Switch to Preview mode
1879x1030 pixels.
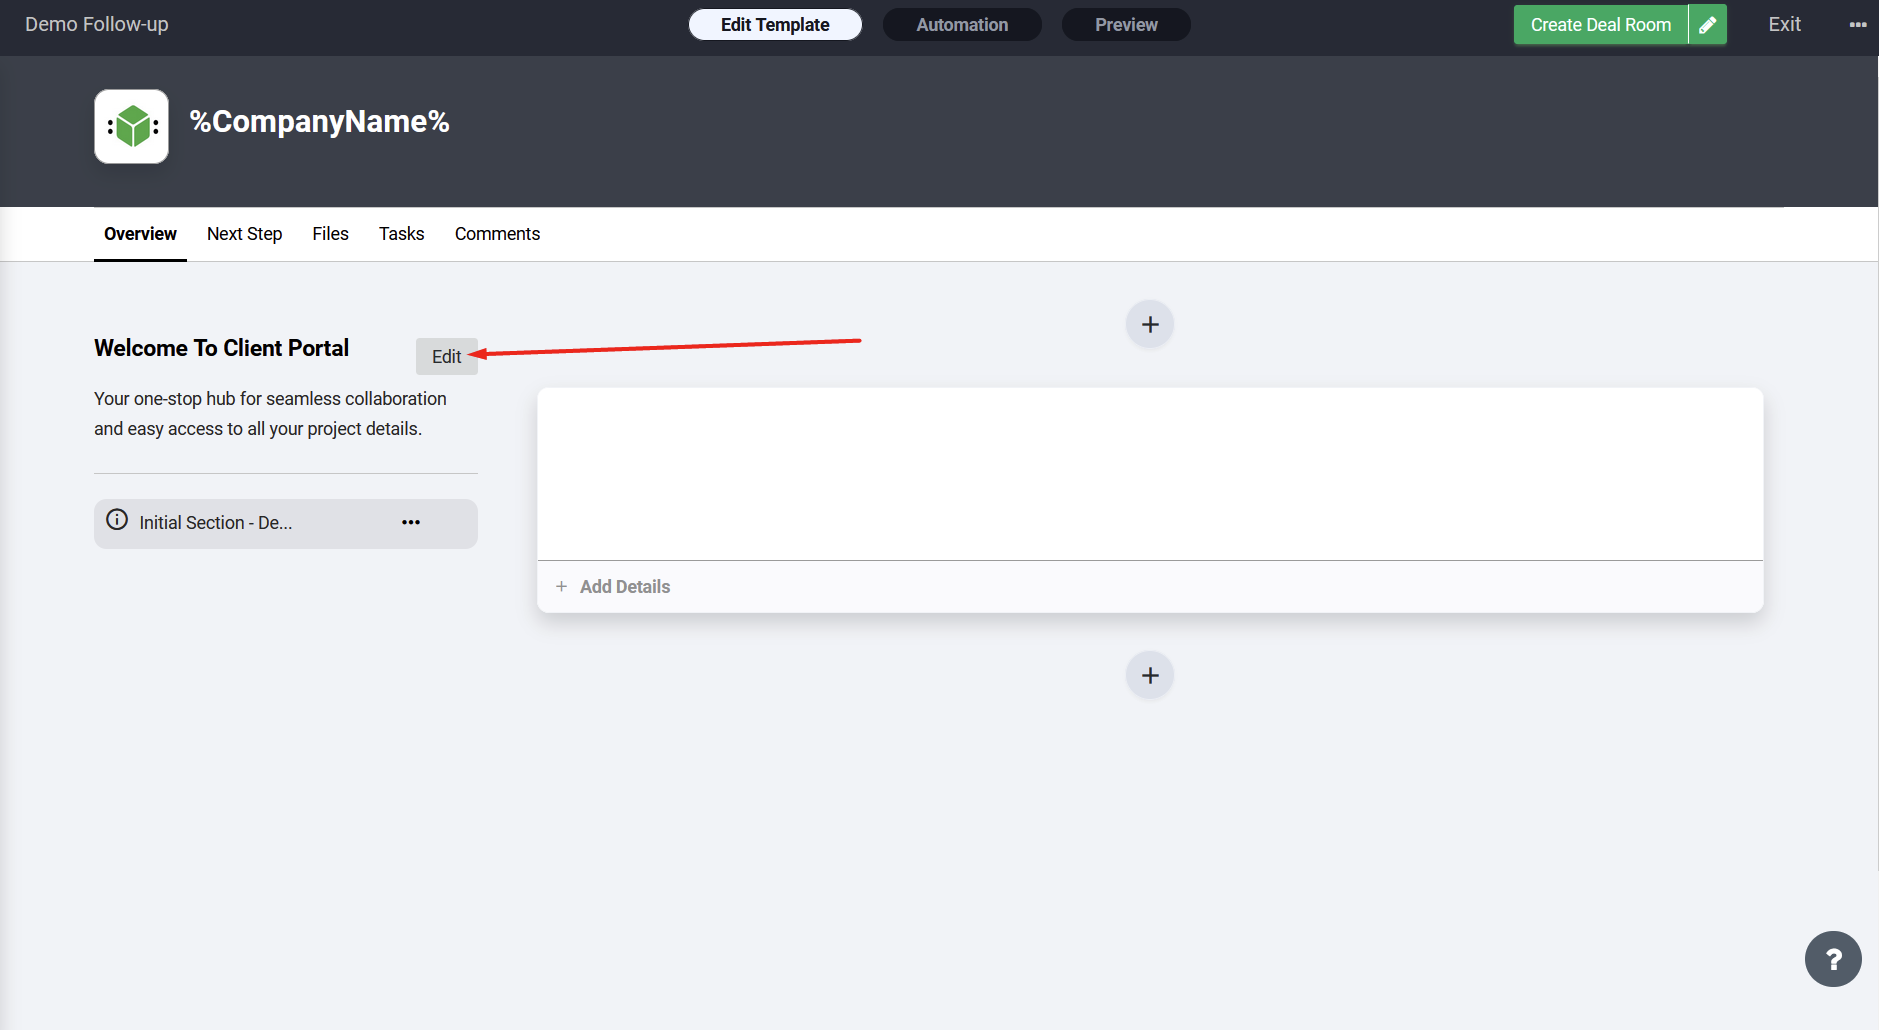click(1126, 25)
